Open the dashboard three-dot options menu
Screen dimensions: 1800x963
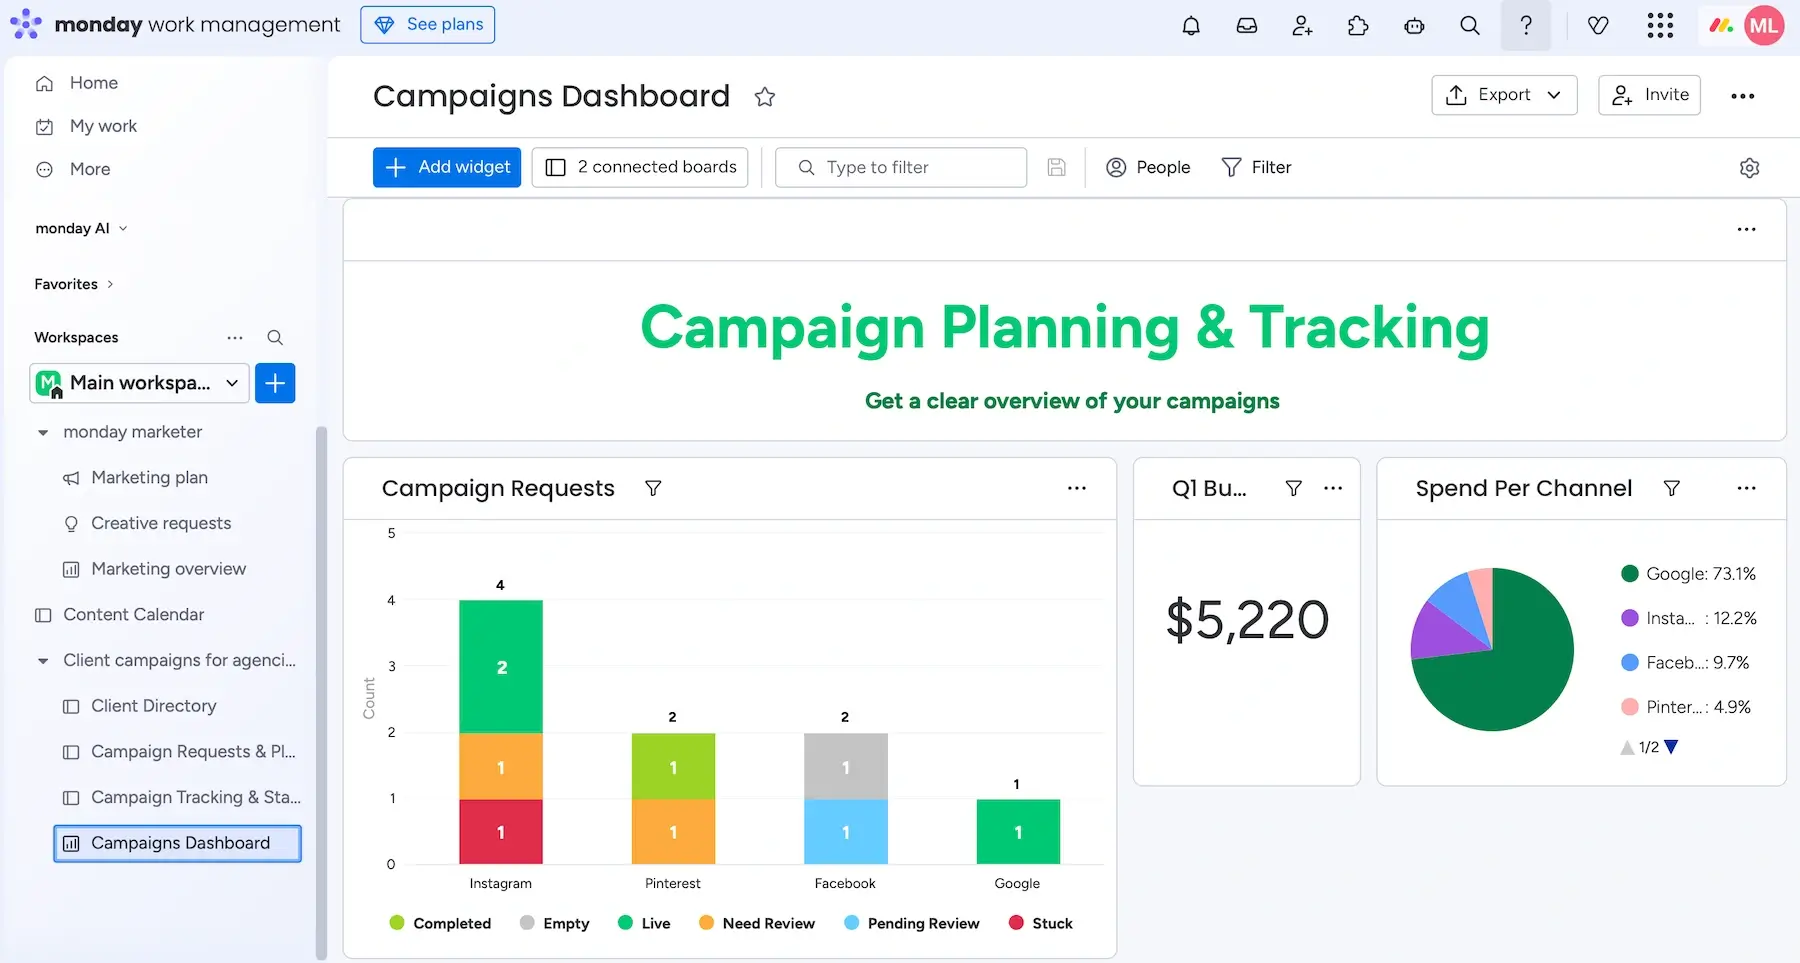[x=1743, y=96]
